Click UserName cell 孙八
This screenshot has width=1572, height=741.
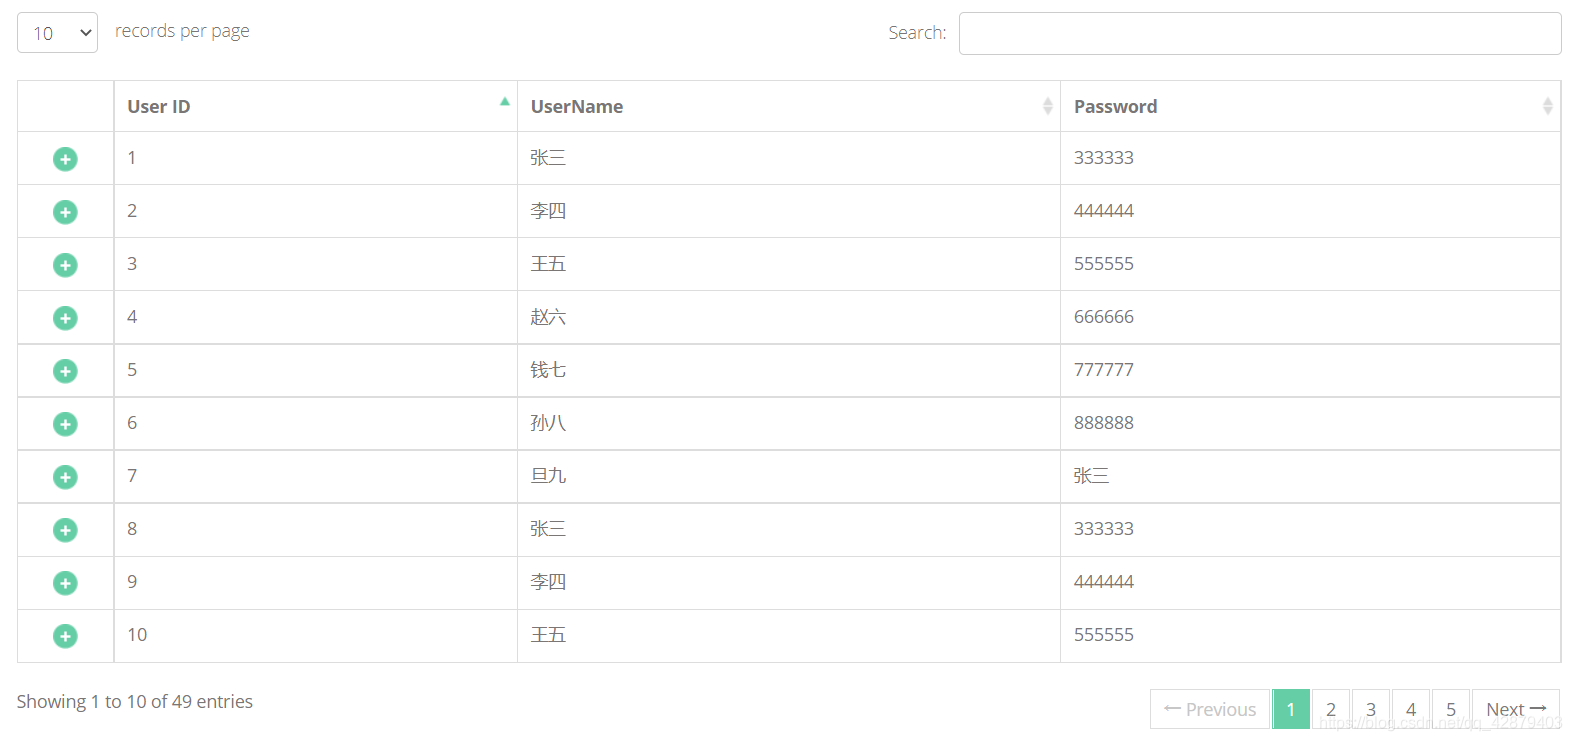pyautogui.click(x=788, y=423)
